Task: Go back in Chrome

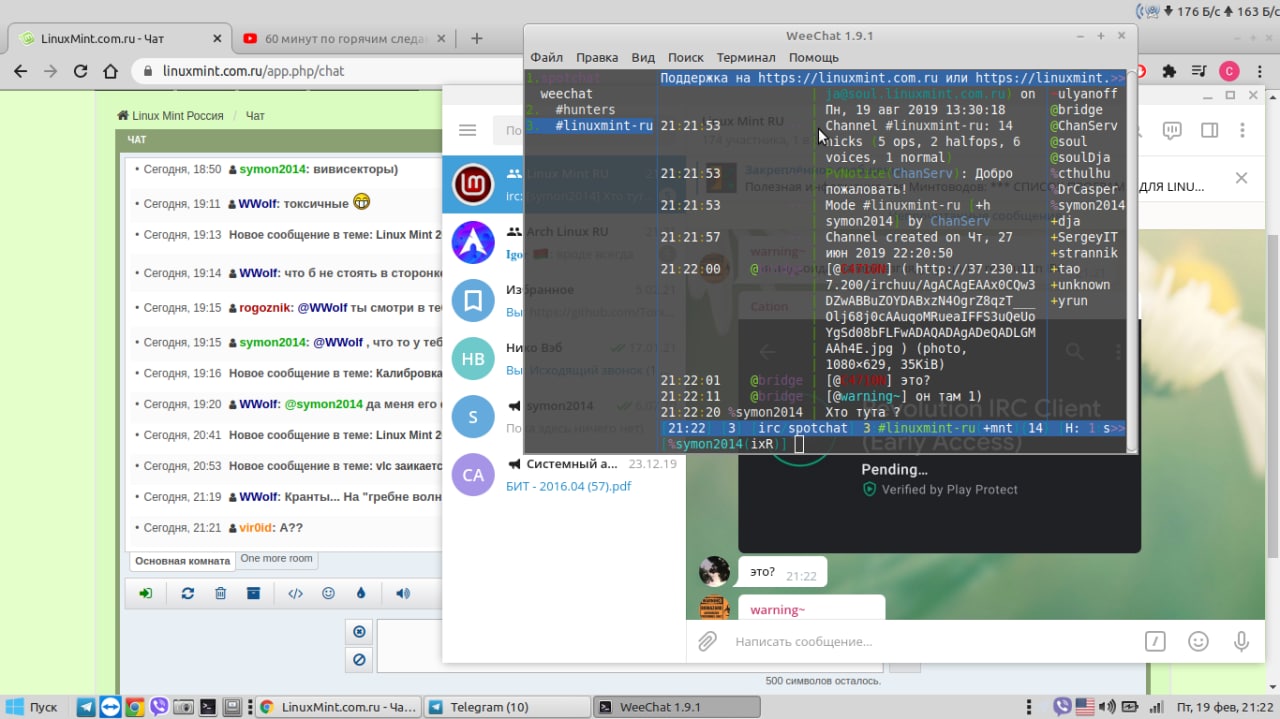Action: coord(20,71)
